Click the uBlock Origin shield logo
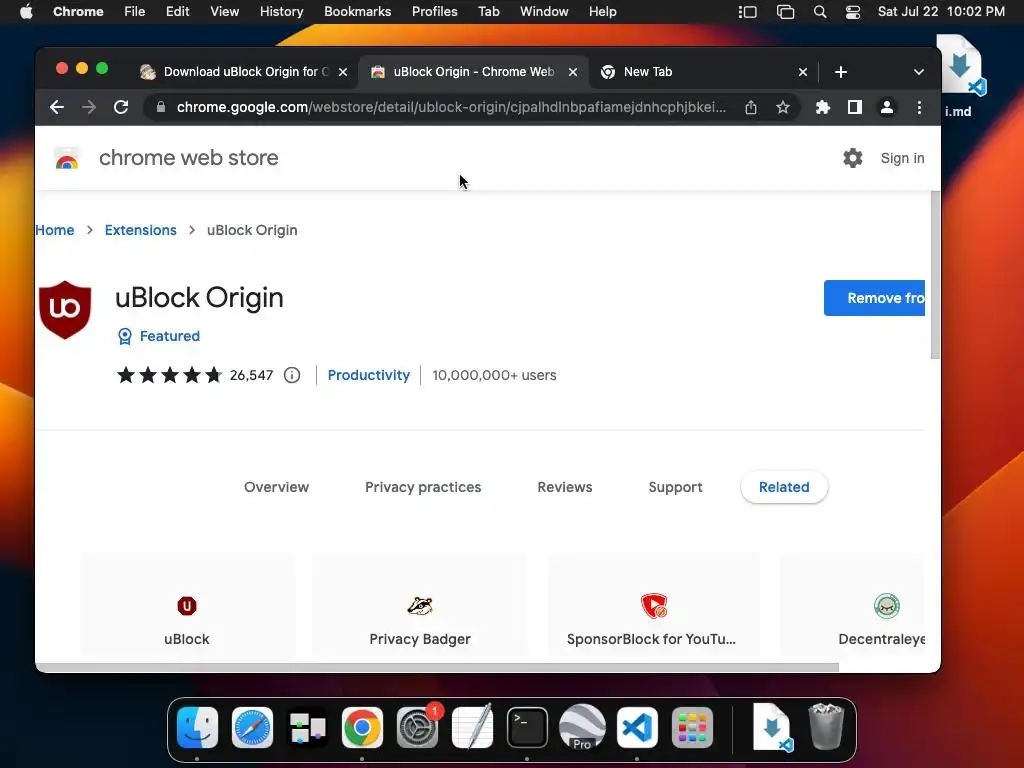The image size is (1024, 768). point(65,310)
